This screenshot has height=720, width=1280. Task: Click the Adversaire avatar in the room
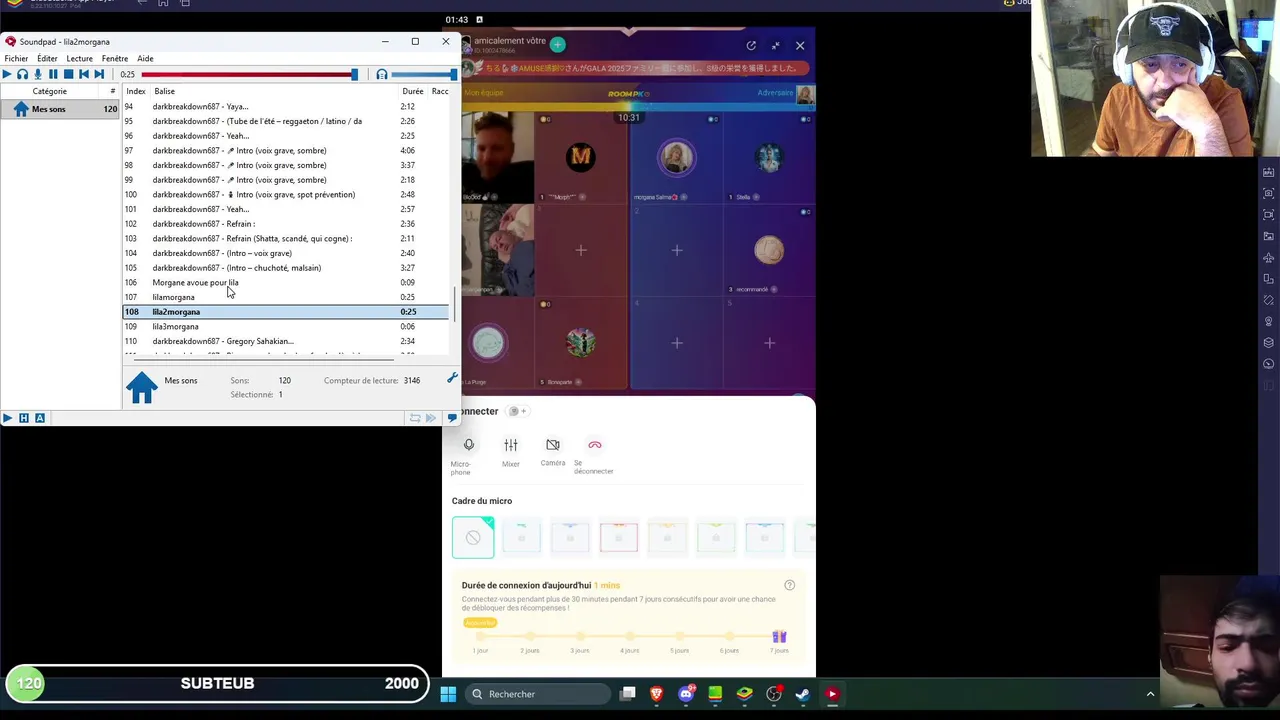click(x=805, y=94)
